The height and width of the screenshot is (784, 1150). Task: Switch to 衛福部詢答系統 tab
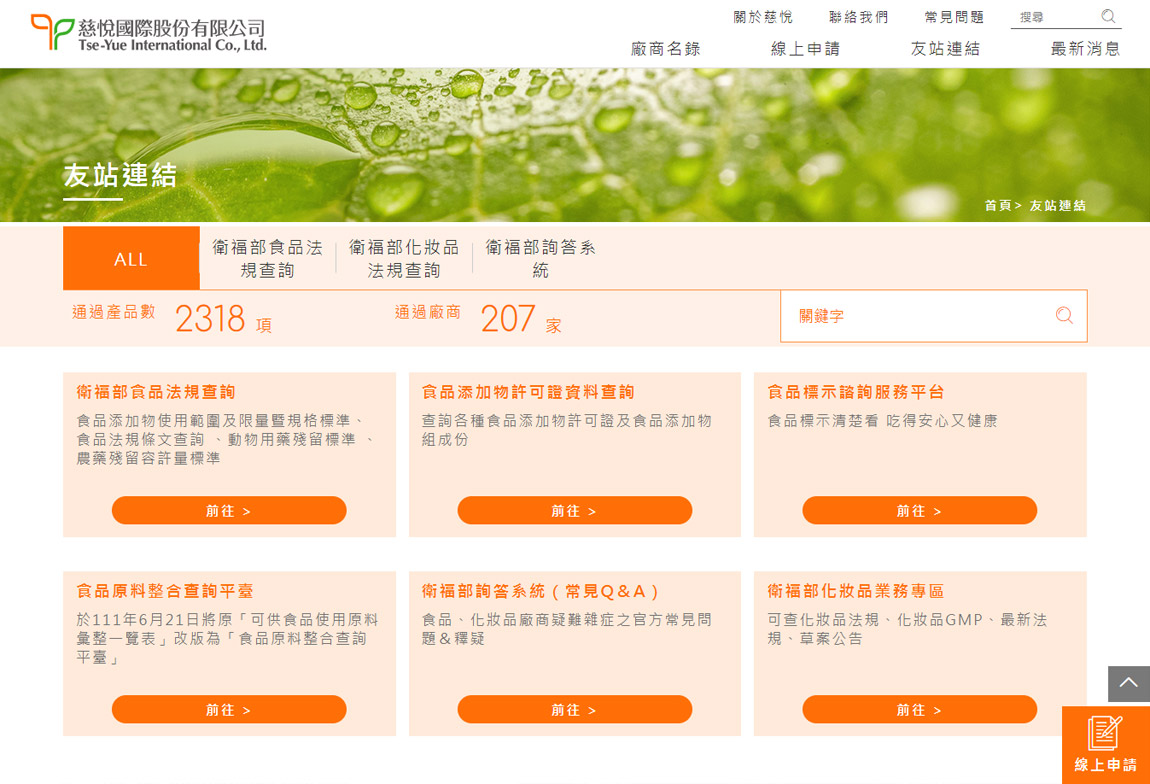click(x=541, y=259)
